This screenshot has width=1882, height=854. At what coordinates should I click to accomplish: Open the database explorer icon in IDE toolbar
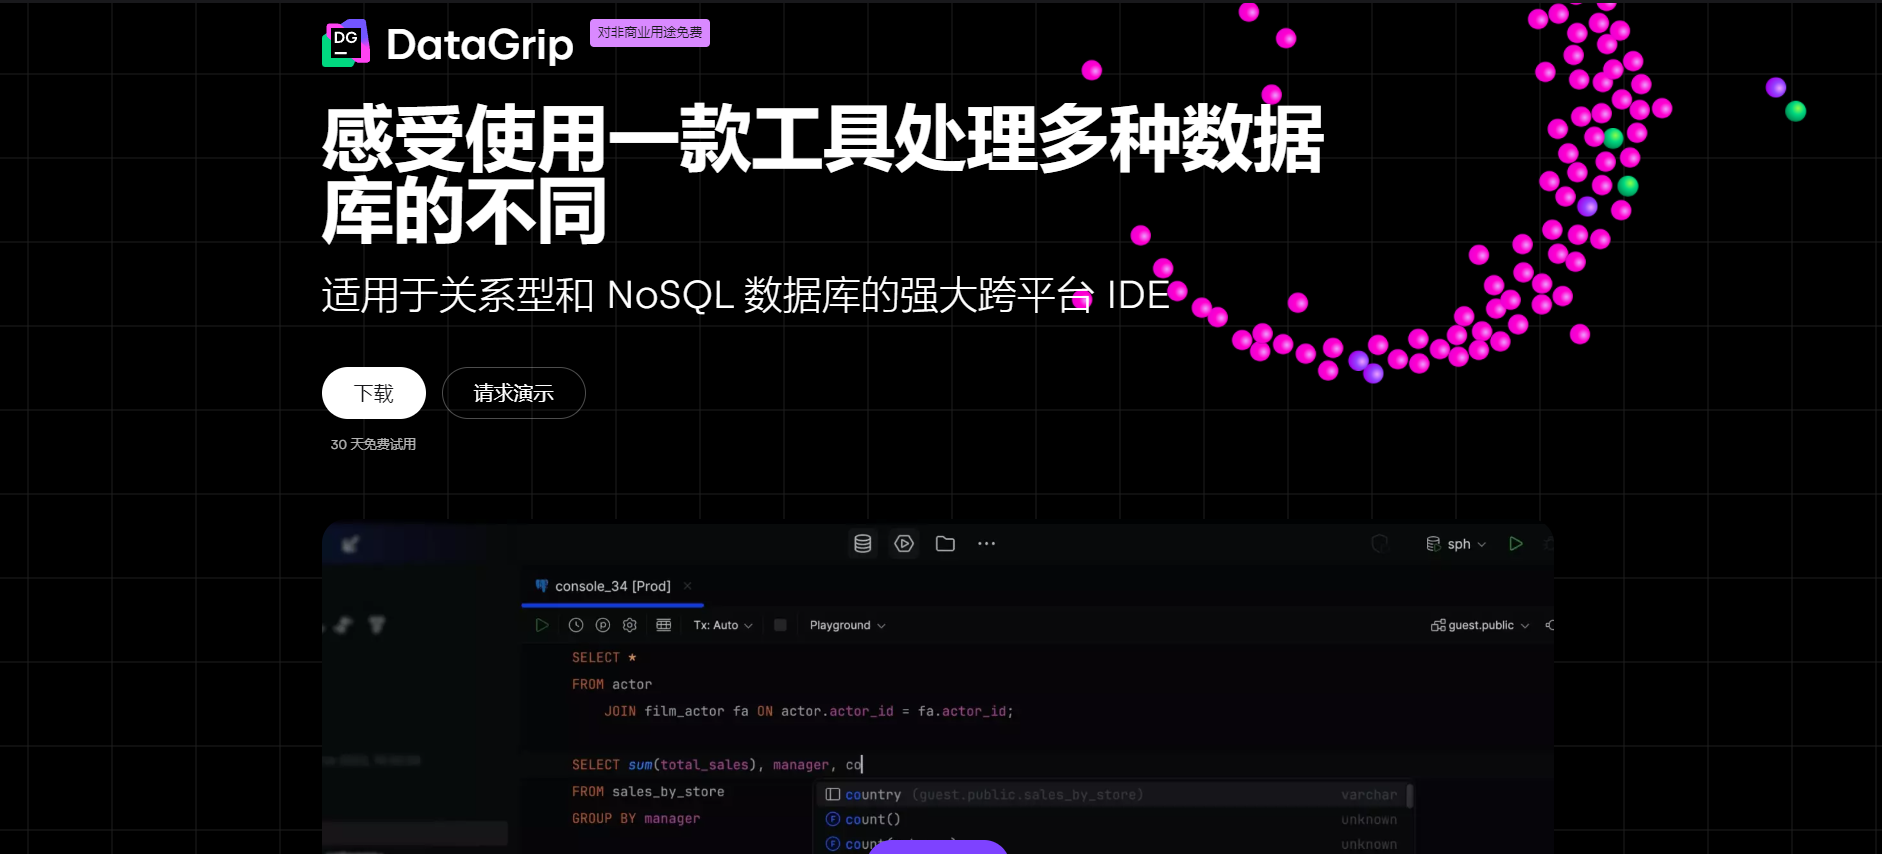tap(863, 543)
